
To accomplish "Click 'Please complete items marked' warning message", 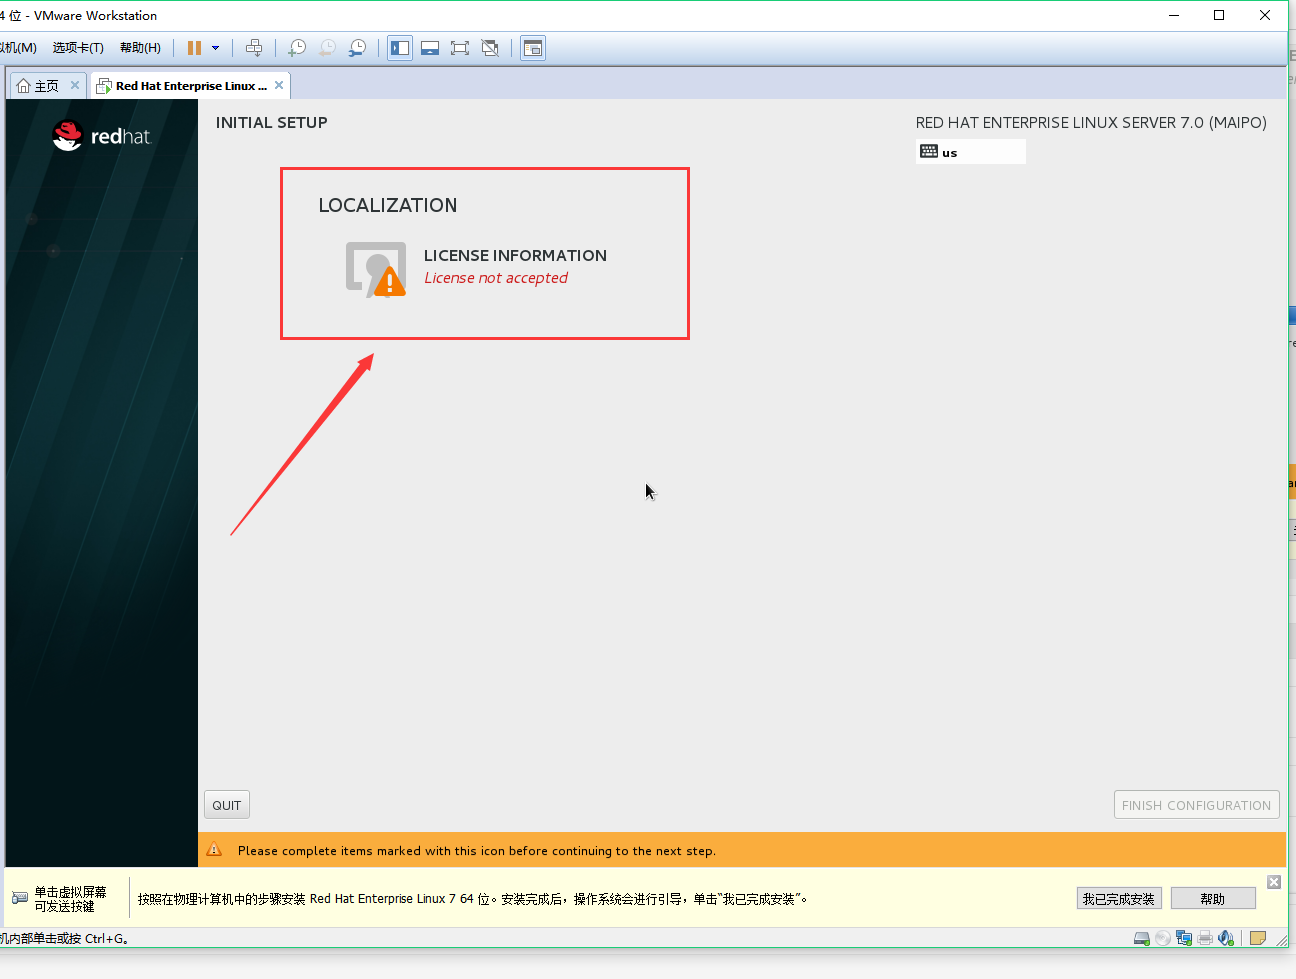I will (x=477, y=851).
